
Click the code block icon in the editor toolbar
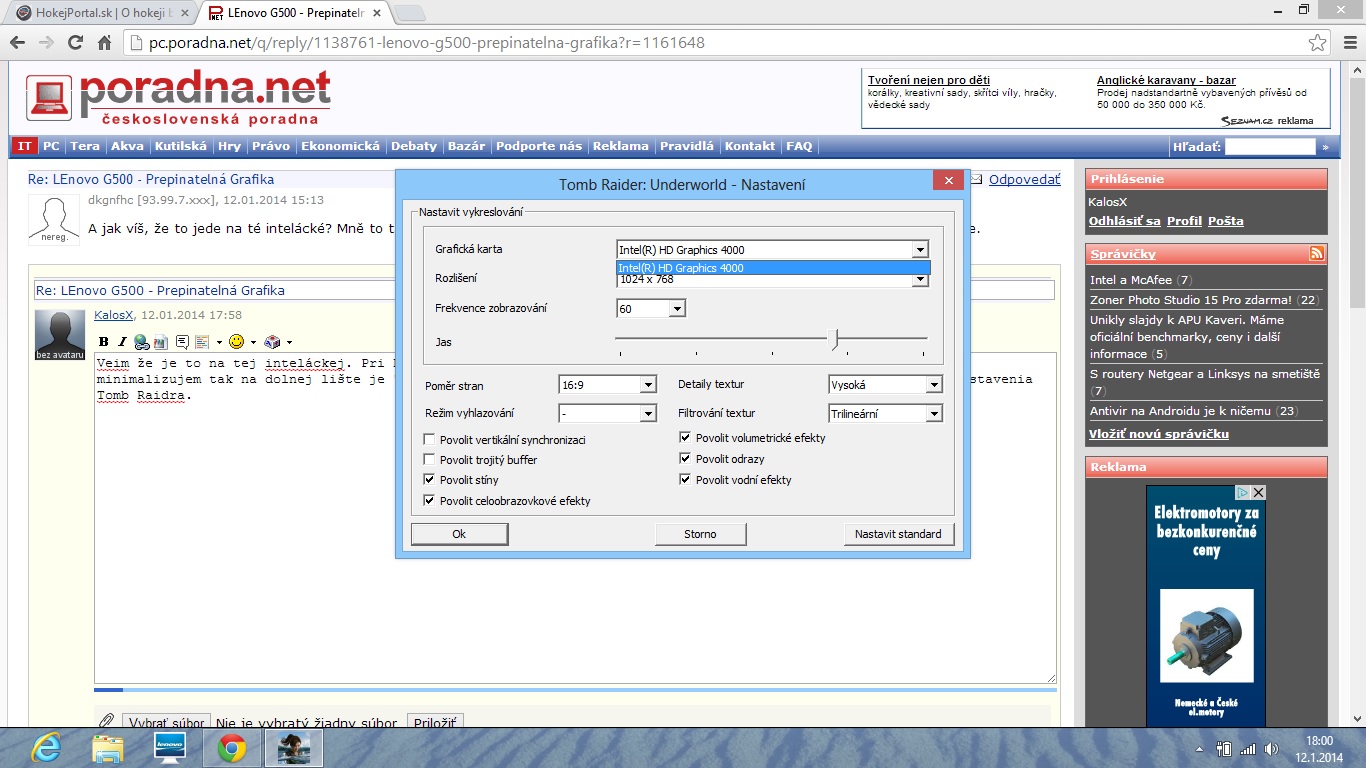[201, 342]
